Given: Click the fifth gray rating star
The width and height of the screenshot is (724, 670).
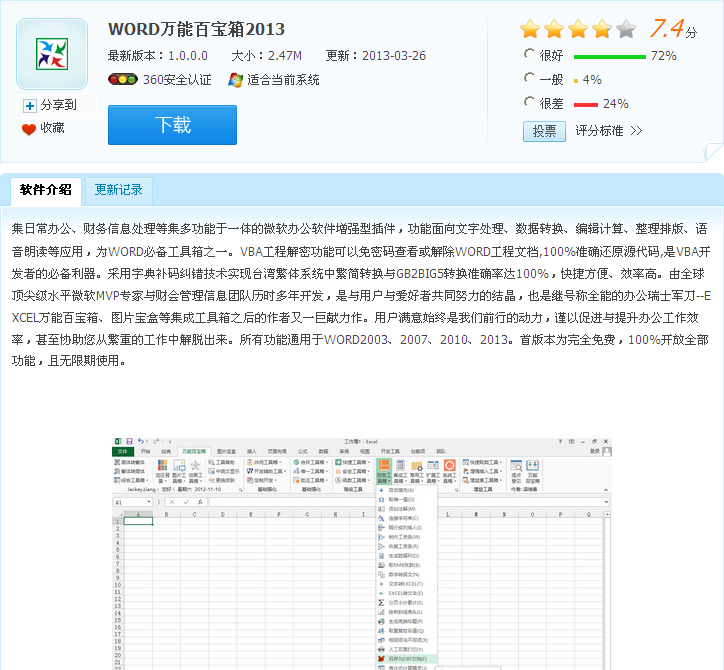Looking at the screenshot, I should pos(625,29).
